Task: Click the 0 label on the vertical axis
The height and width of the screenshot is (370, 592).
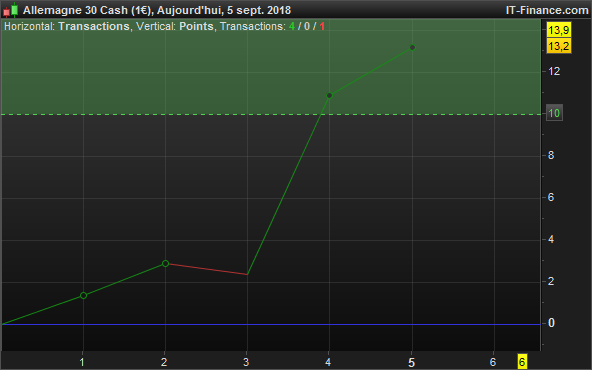Action: tap(551, 323)
